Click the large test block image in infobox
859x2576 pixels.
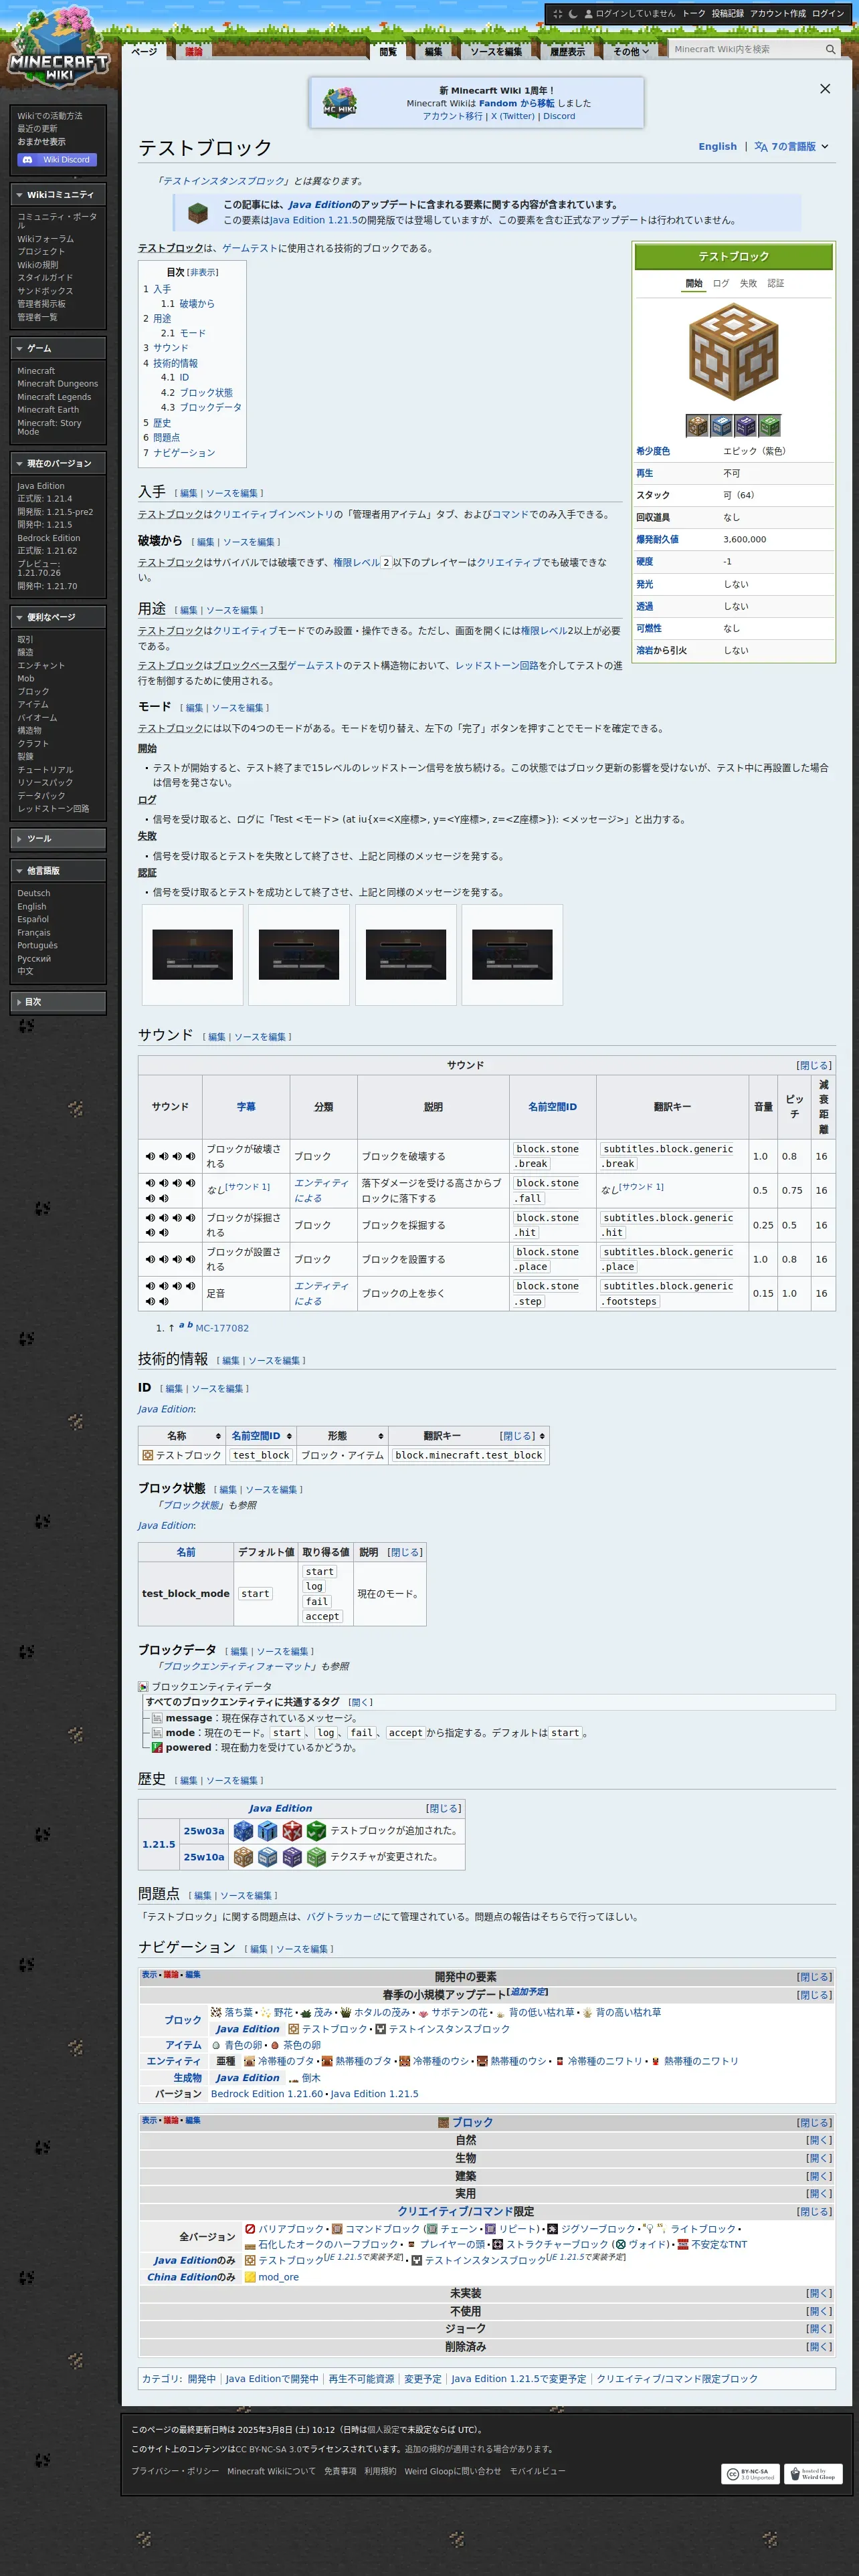(734, 353)
